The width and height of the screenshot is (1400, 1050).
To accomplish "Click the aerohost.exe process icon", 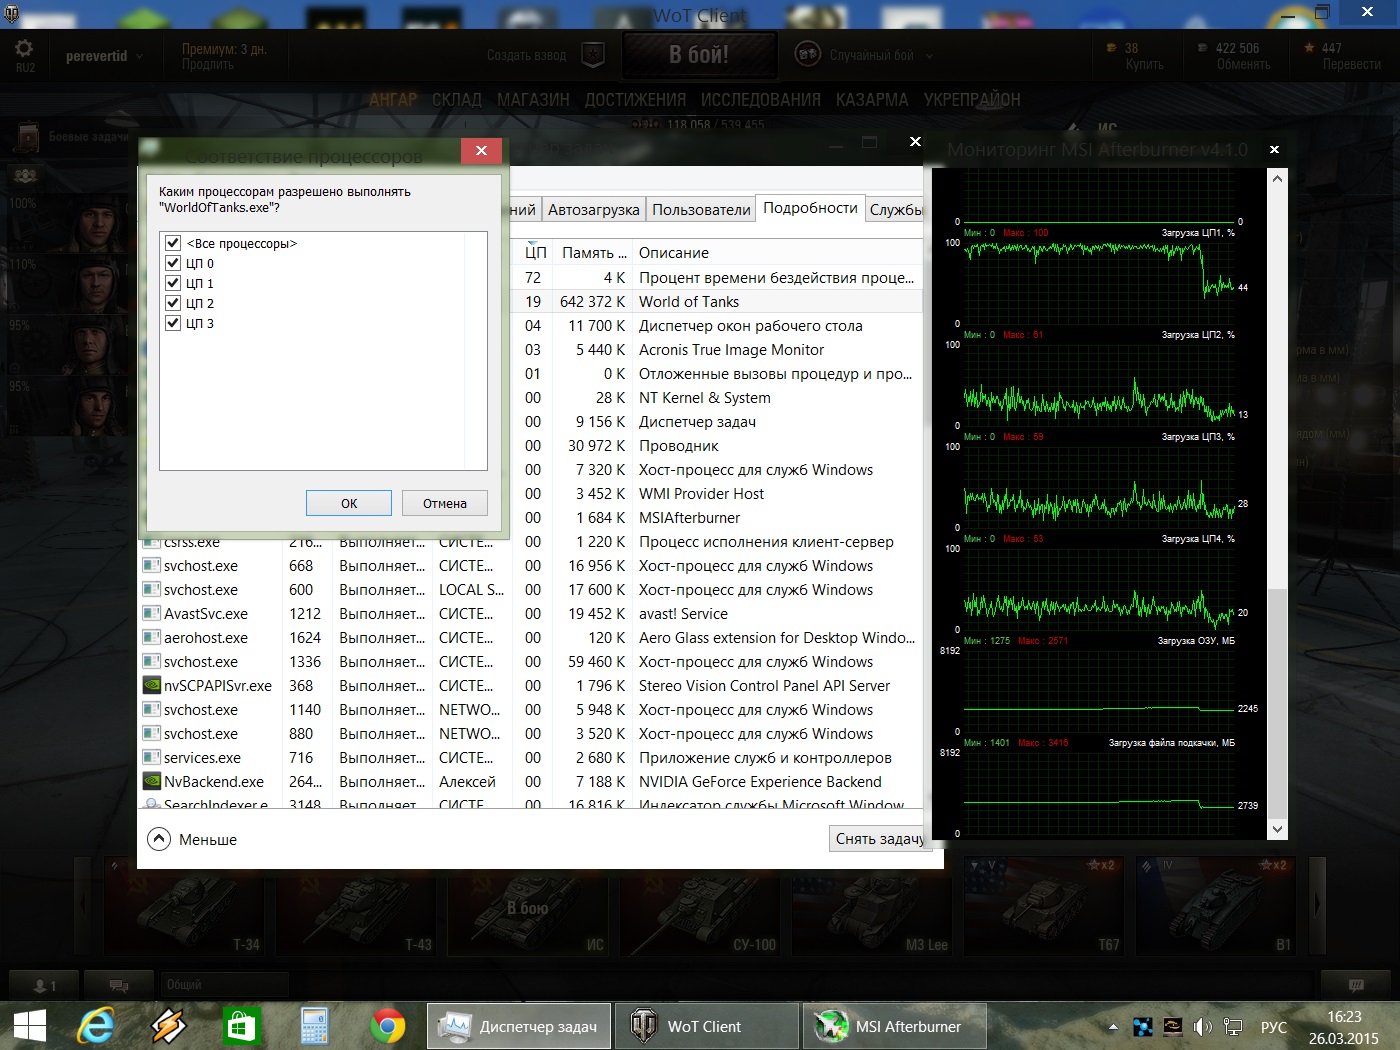I will coord(152,638).
